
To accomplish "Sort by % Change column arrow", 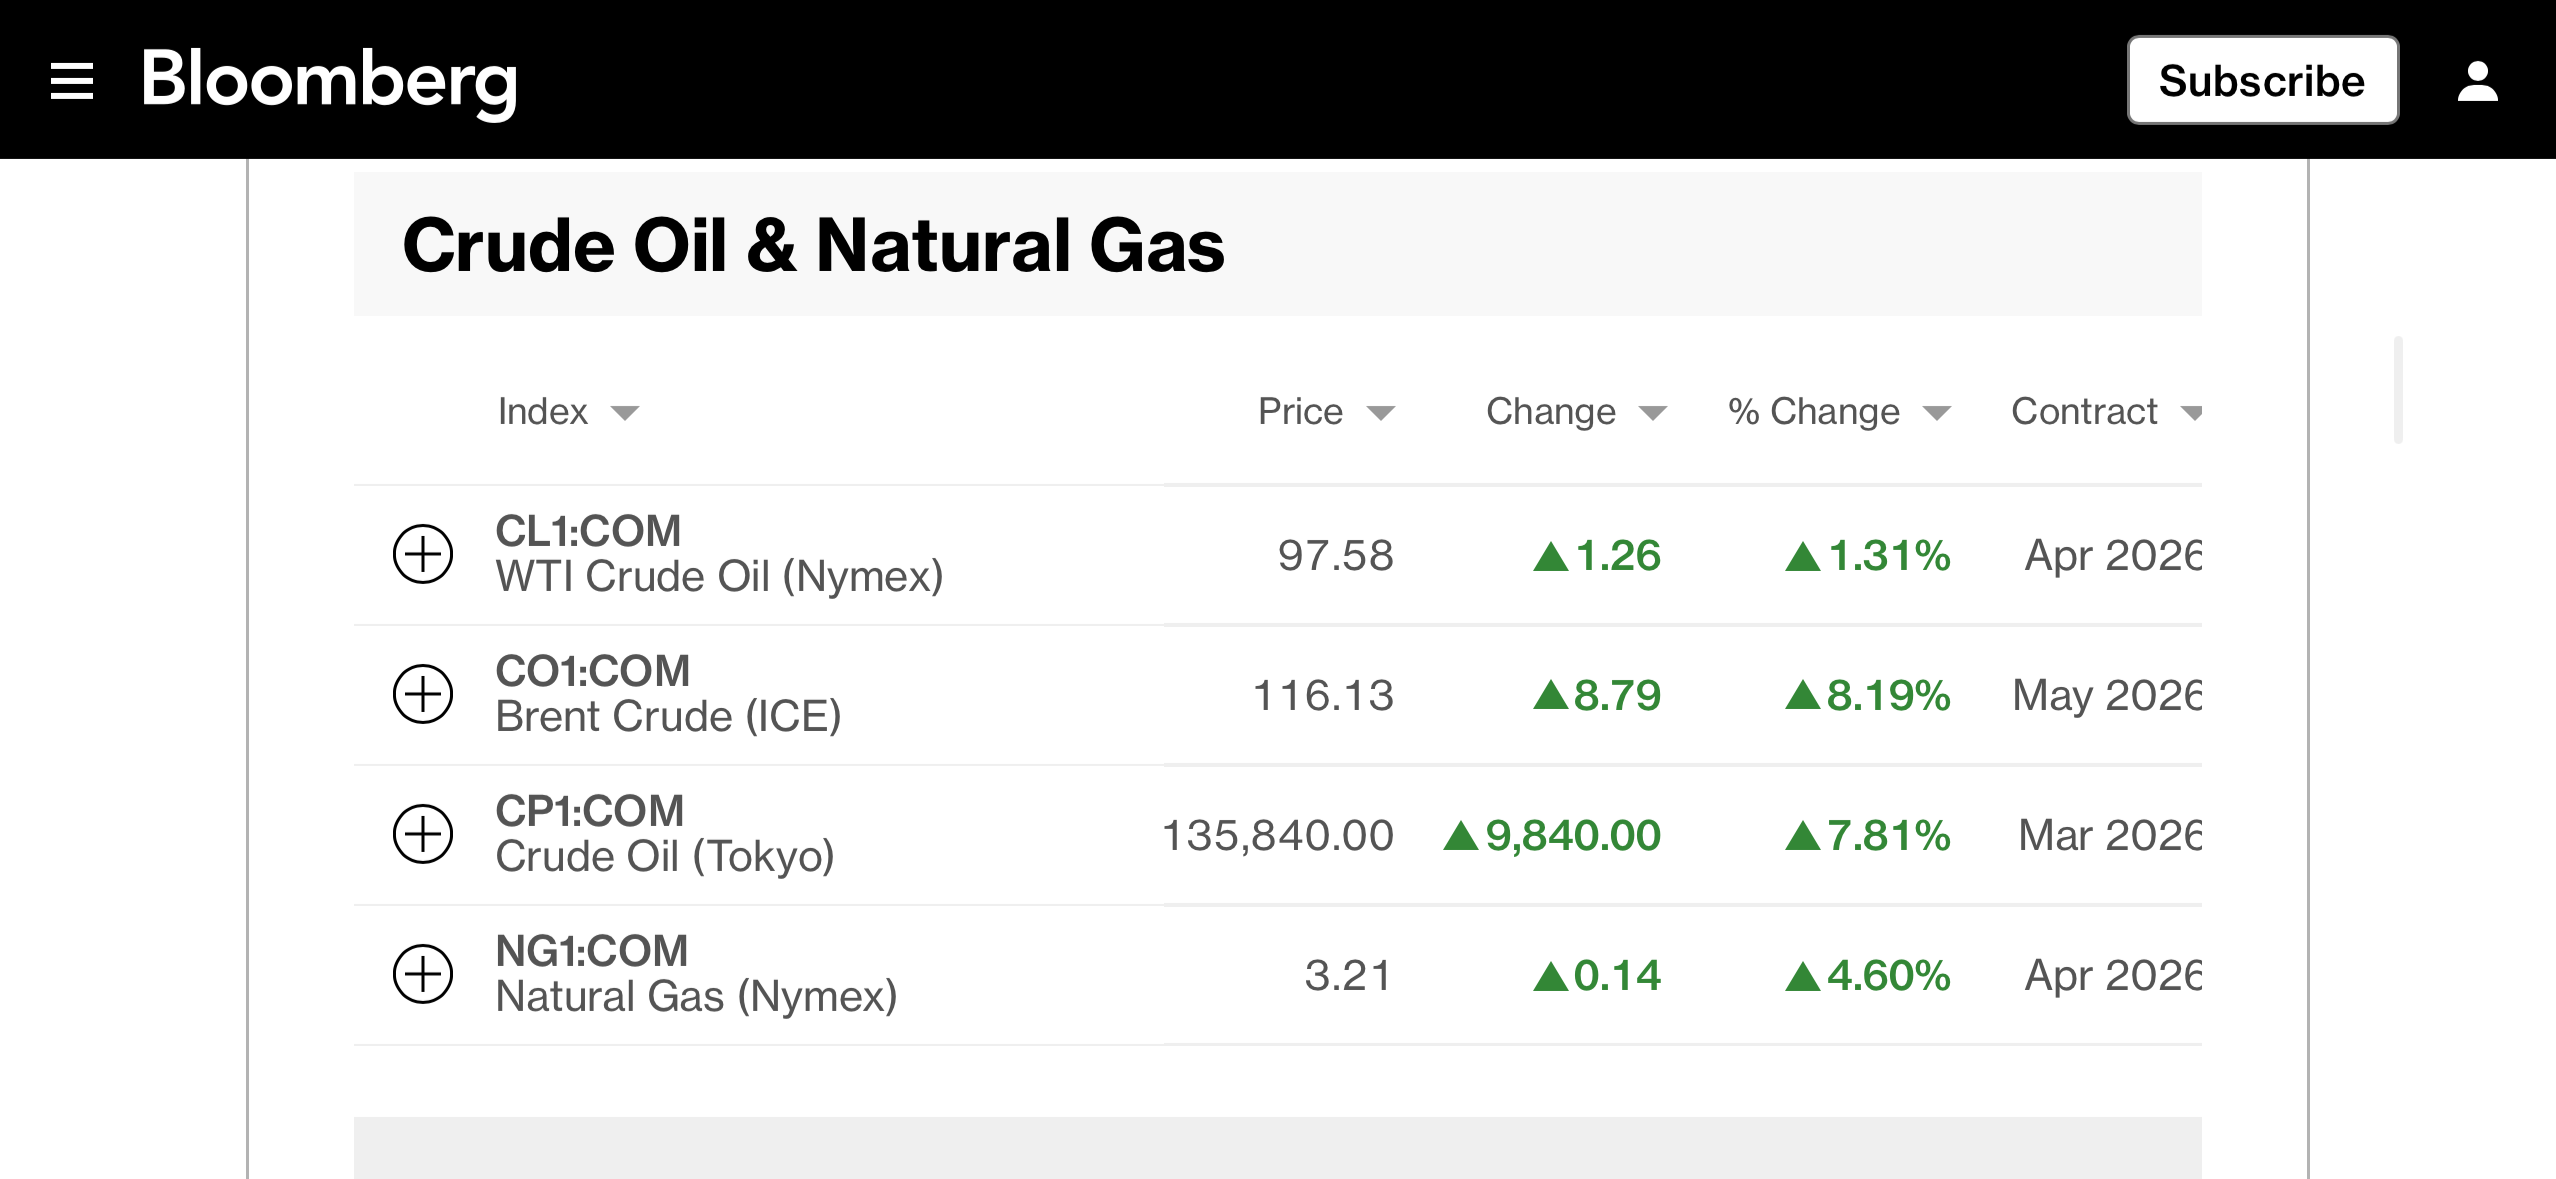I will [1937, 413].
